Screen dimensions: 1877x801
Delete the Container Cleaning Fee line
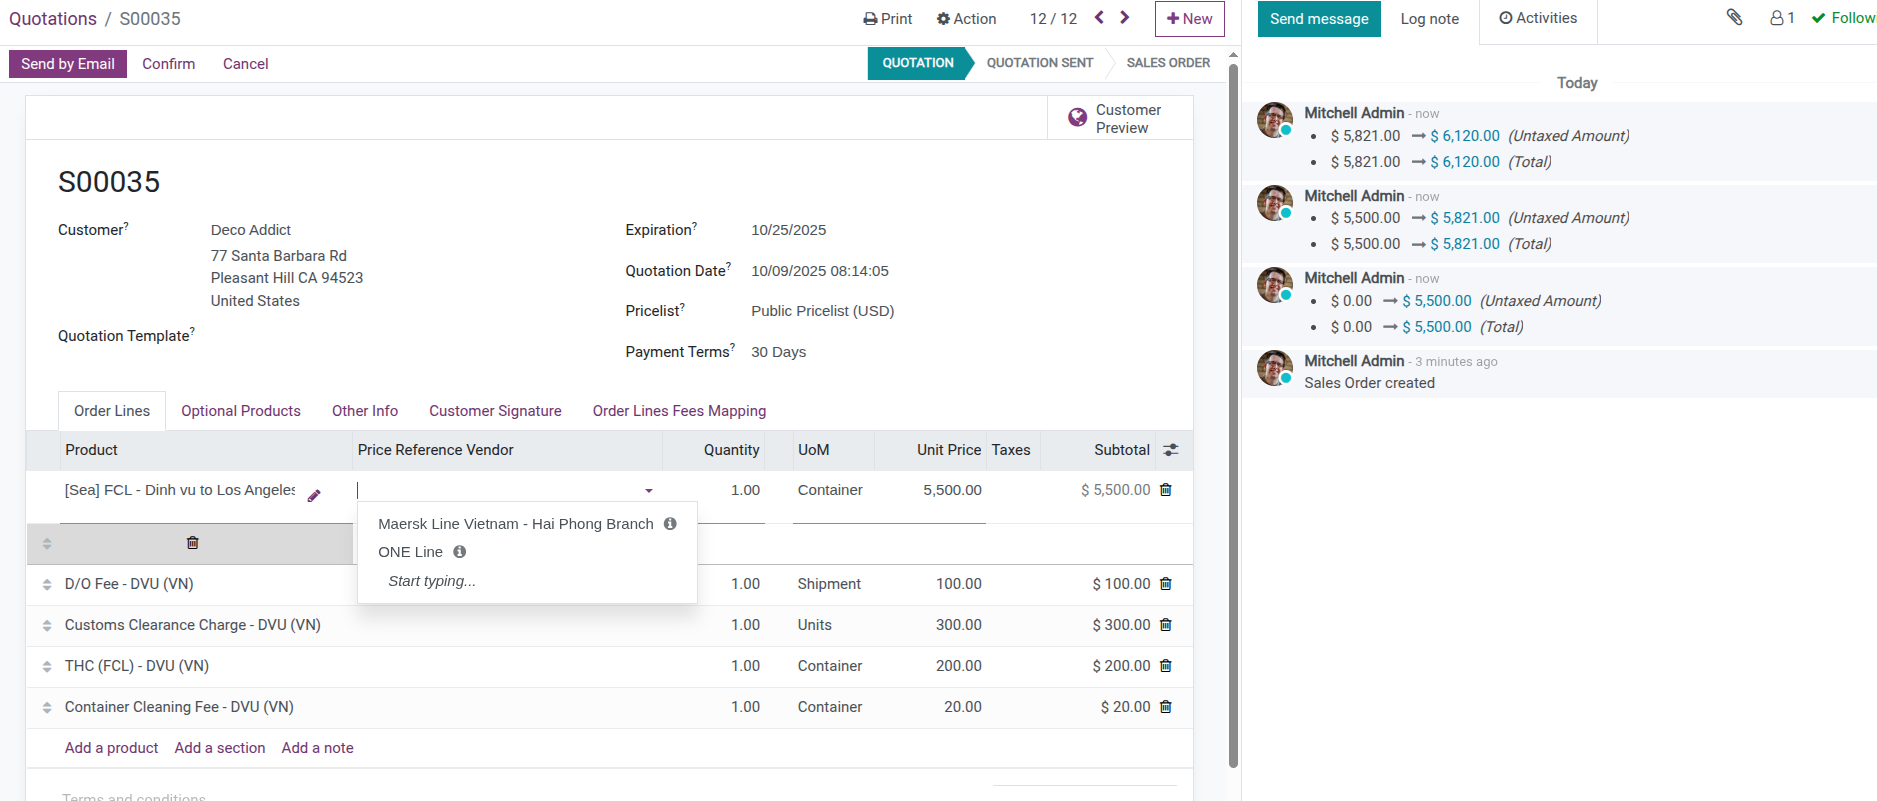pyautogui.click(x=1165, y=707)
